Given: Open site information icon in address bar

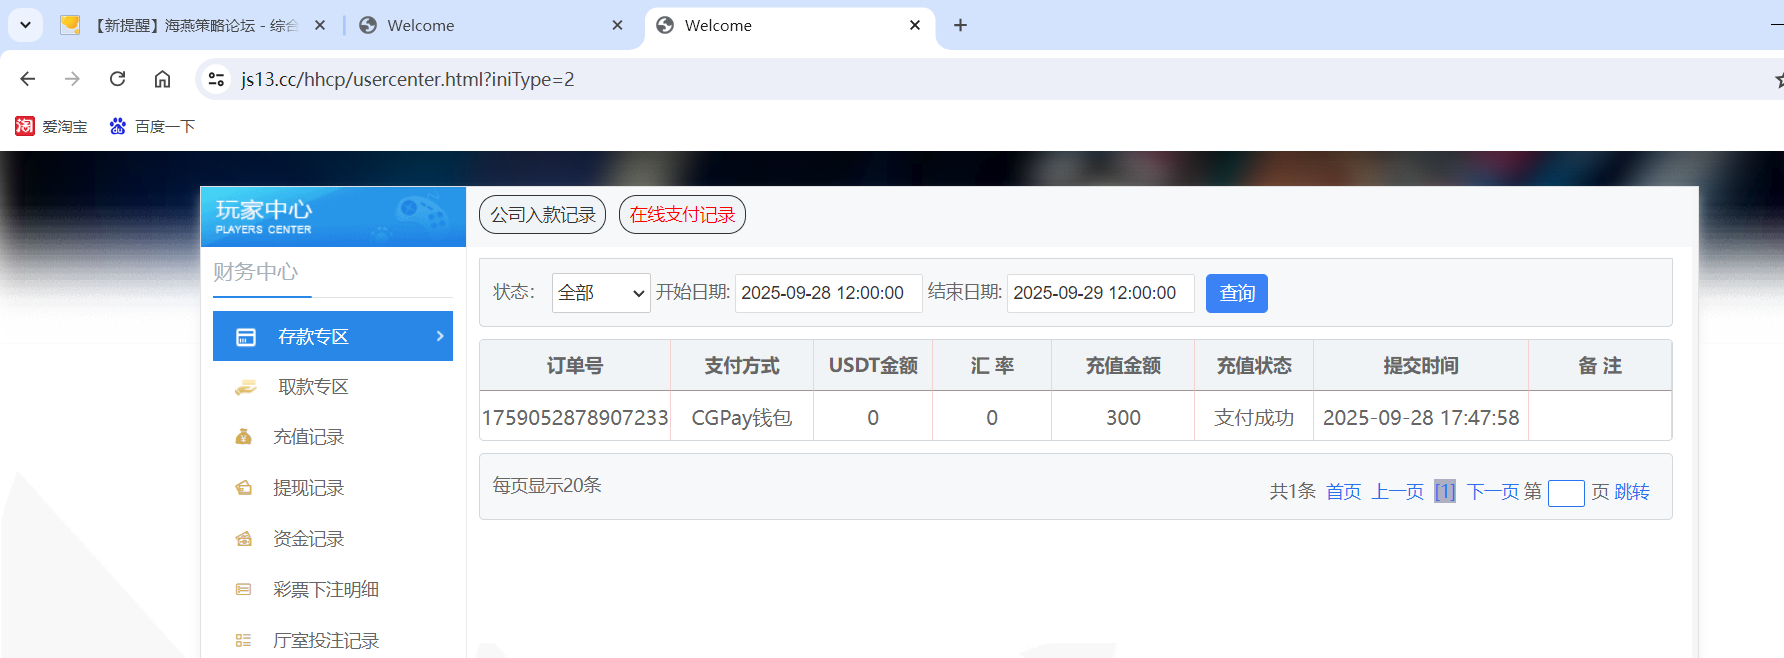Looking at the screenshot, I should [215, 79].
